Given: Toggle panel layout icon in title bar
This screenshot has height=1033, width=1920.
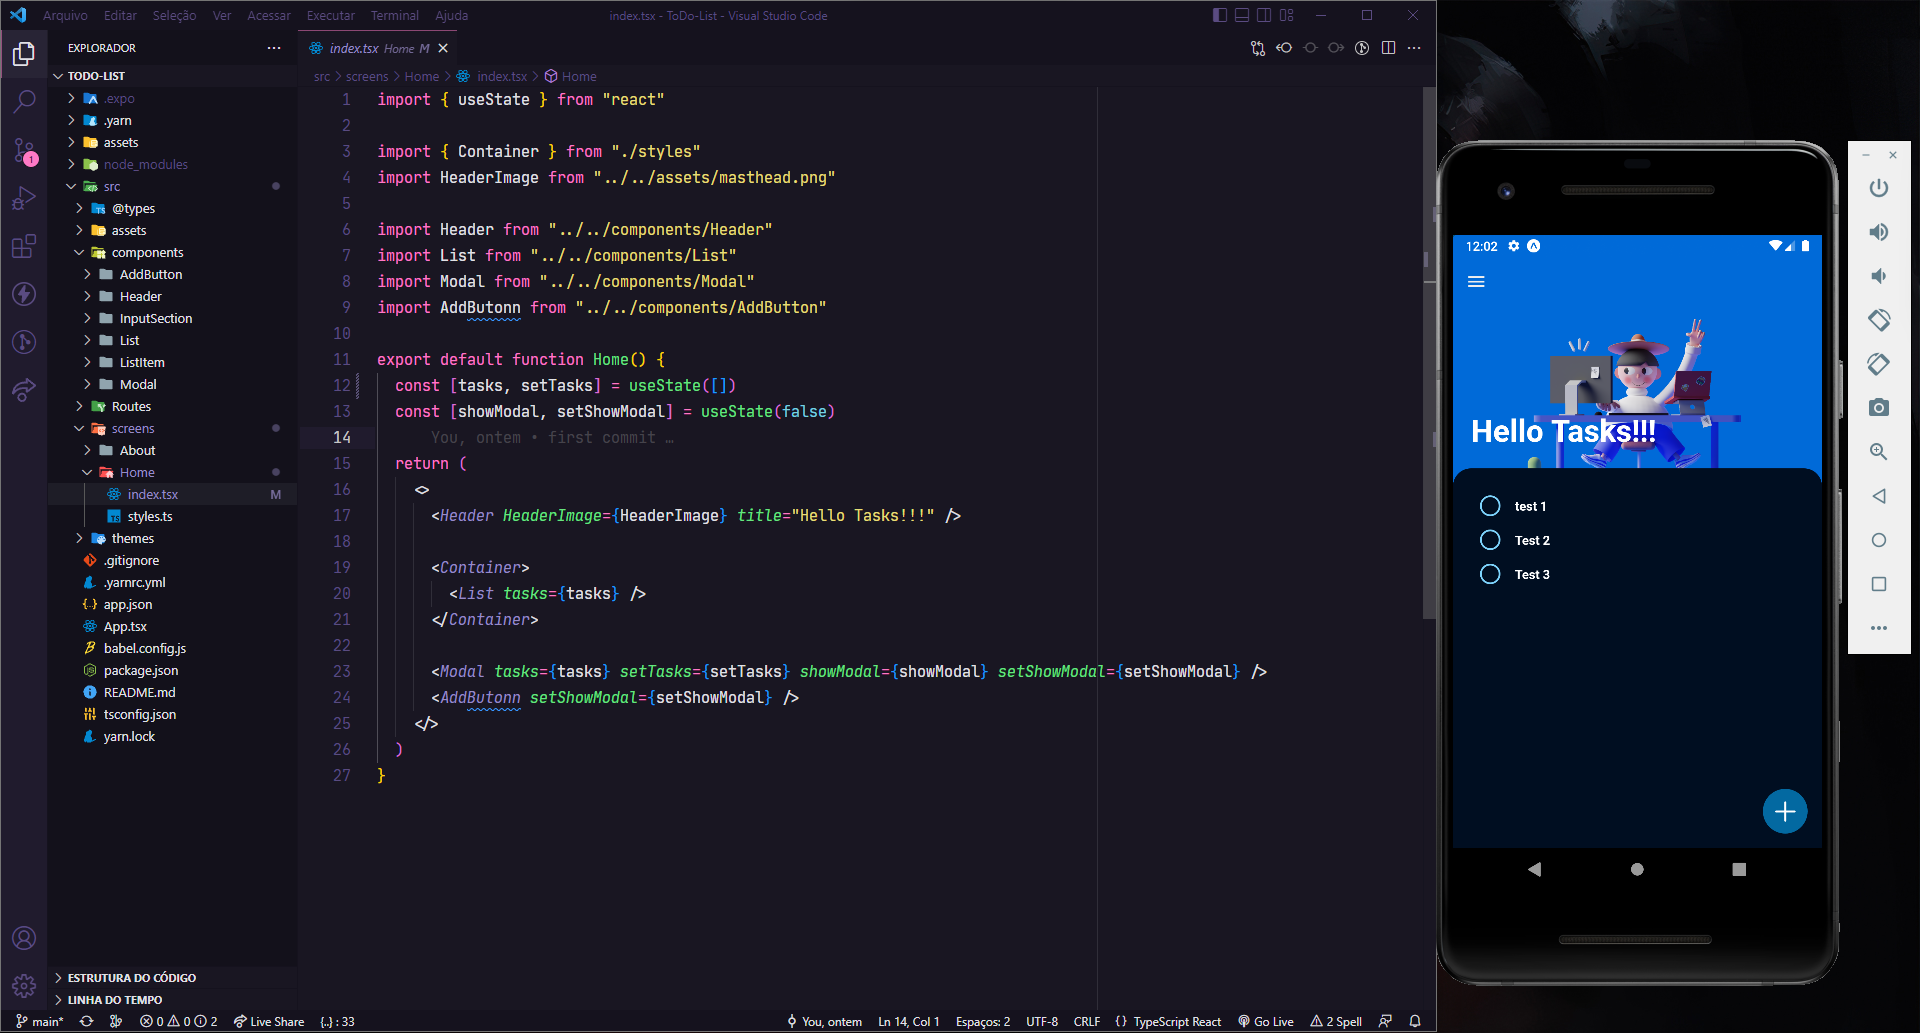Looking at the screenshot, I should [x=1242, y=15].
